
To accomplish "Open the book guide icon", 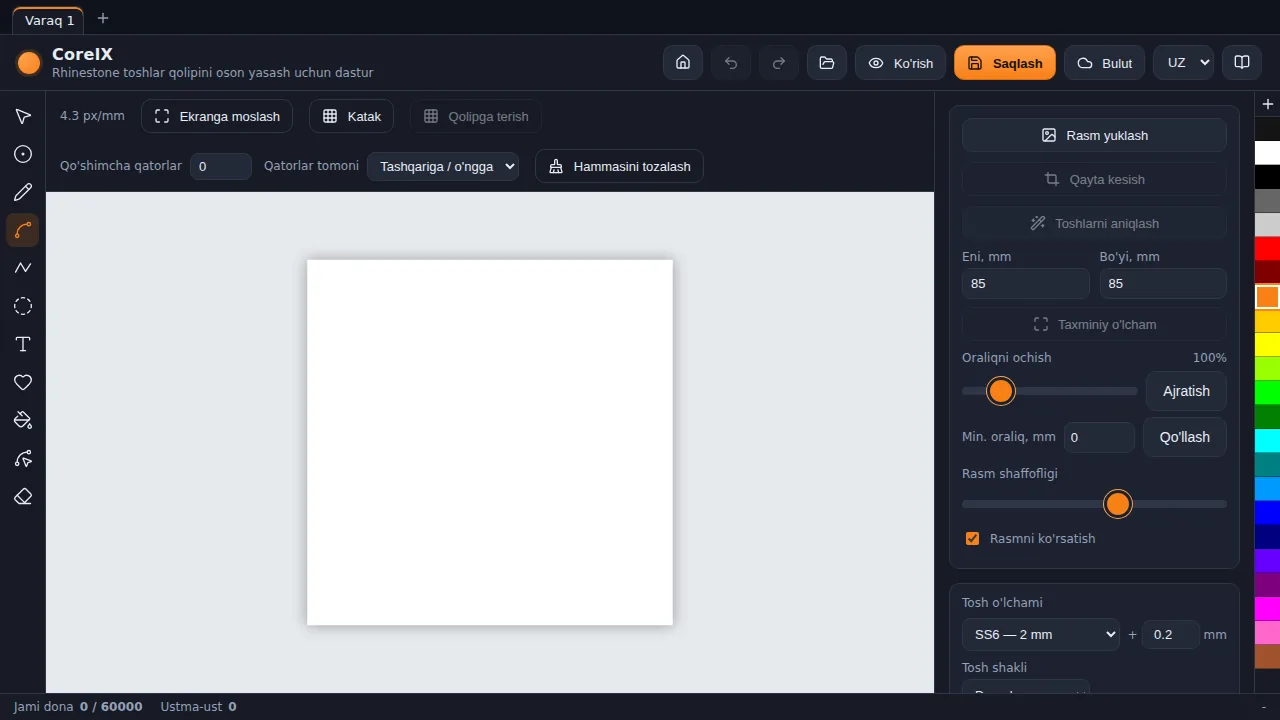I will click(1242, 62).
